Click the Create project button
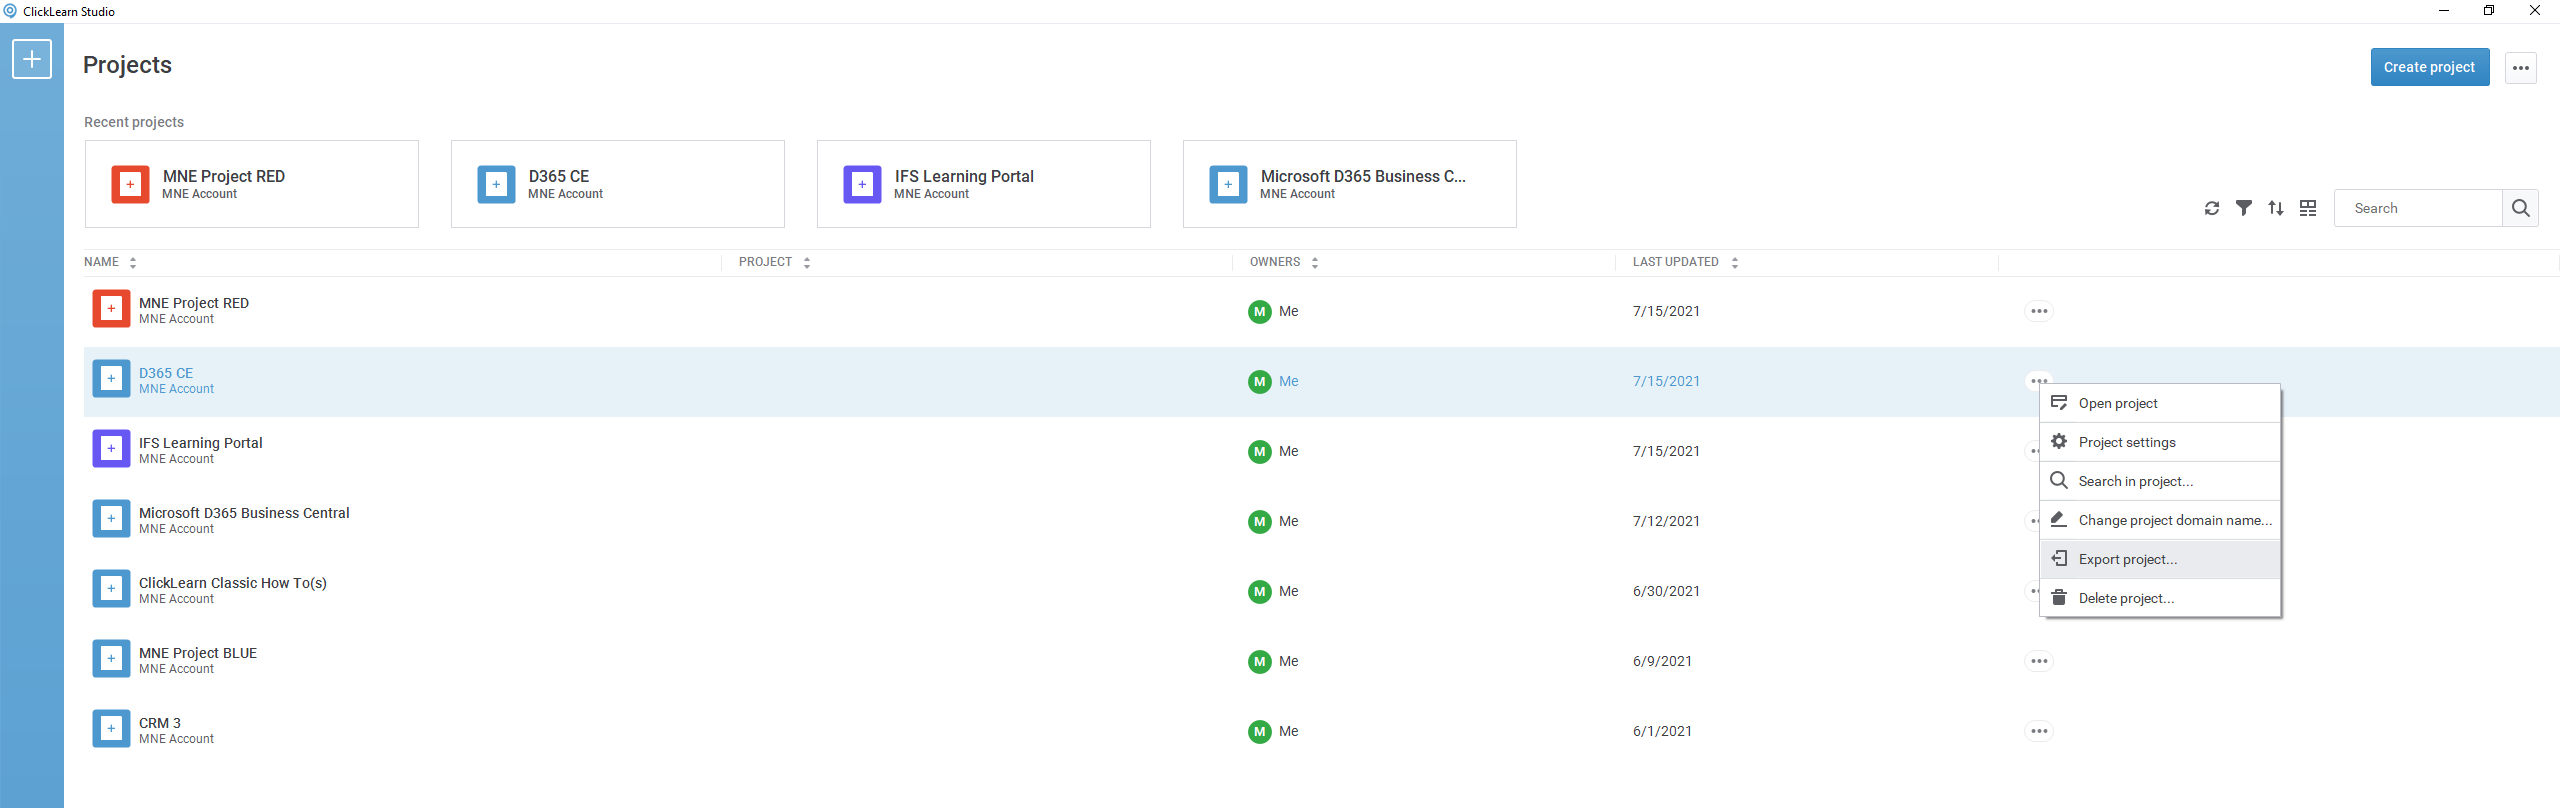2560x808 pixels. pos(2430,67)
